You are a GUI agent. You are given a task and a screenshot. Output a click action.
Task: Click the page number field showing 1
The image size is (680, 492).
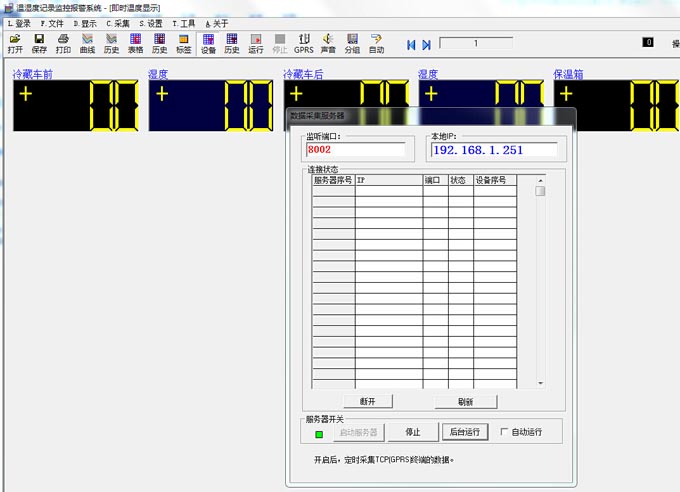pos(476,43)
